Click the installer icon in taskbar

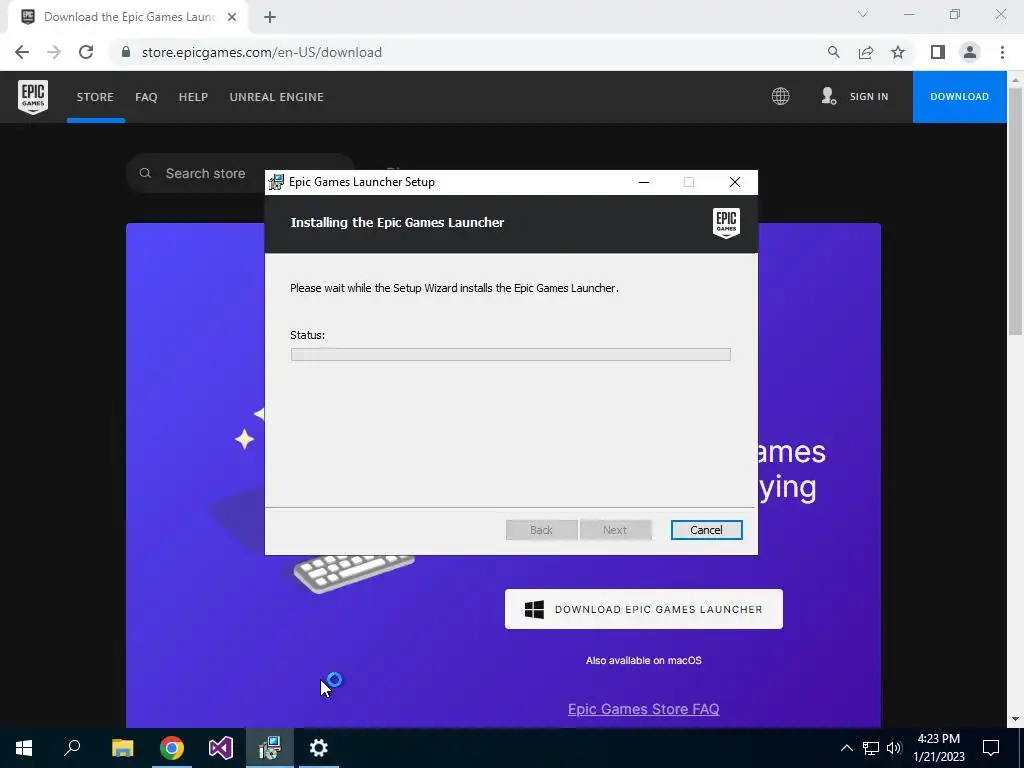coord(270,748)
